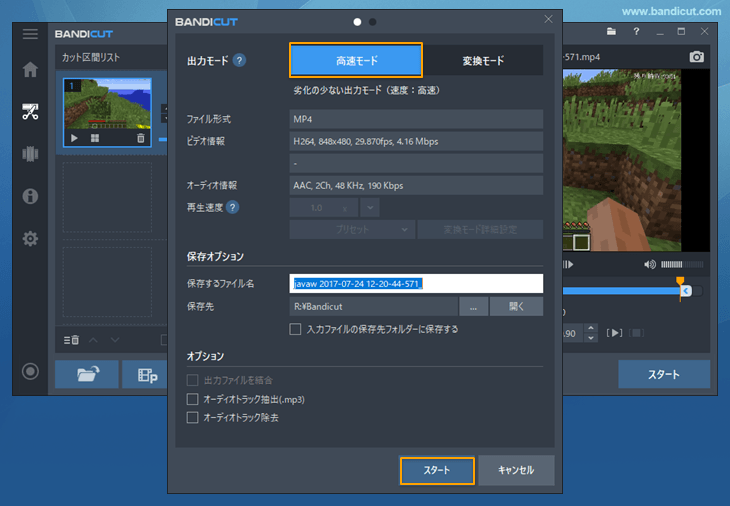Enable extract audio track (.mp3) checkbox

click(x=192, y=399)
